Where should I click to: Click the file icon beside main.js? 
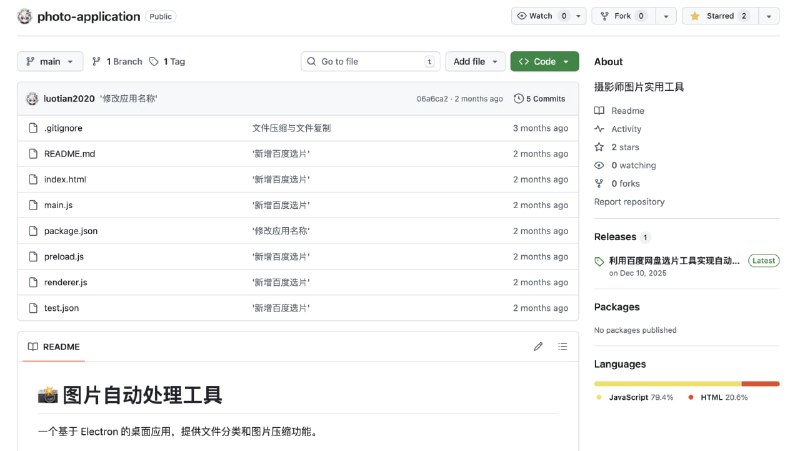pyautogui.click(x=33, y=205)
